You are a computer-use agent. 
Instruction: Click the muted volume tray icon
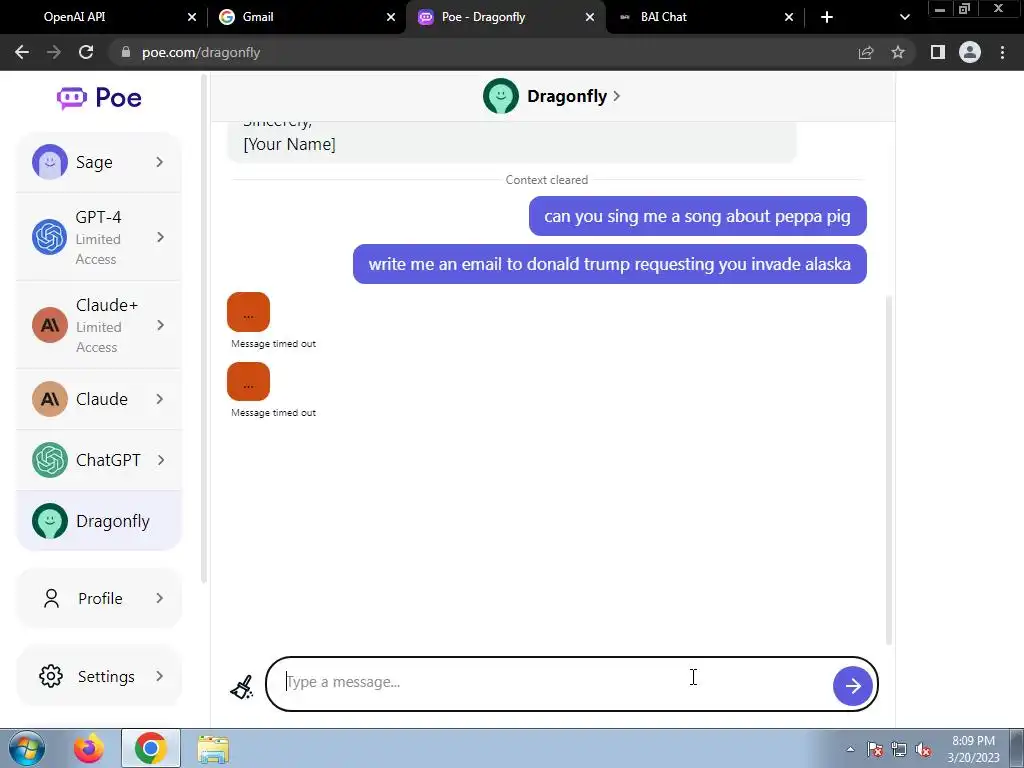(923, 750)
